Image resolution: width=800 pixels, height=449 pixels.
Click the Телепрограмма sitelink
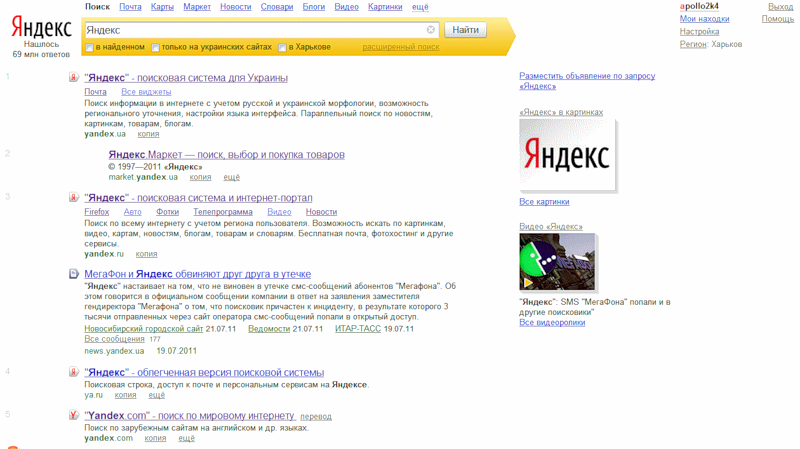[223, 212]
